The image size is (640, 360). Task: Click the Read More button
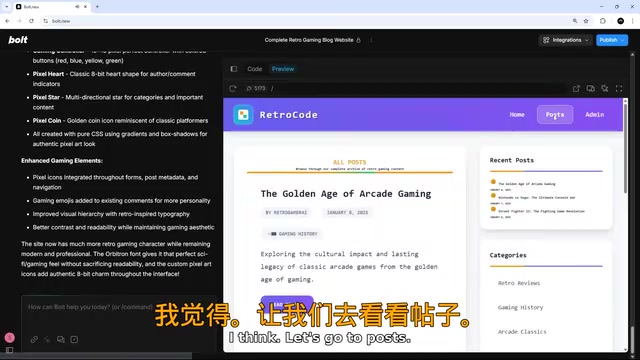(287, 304)
